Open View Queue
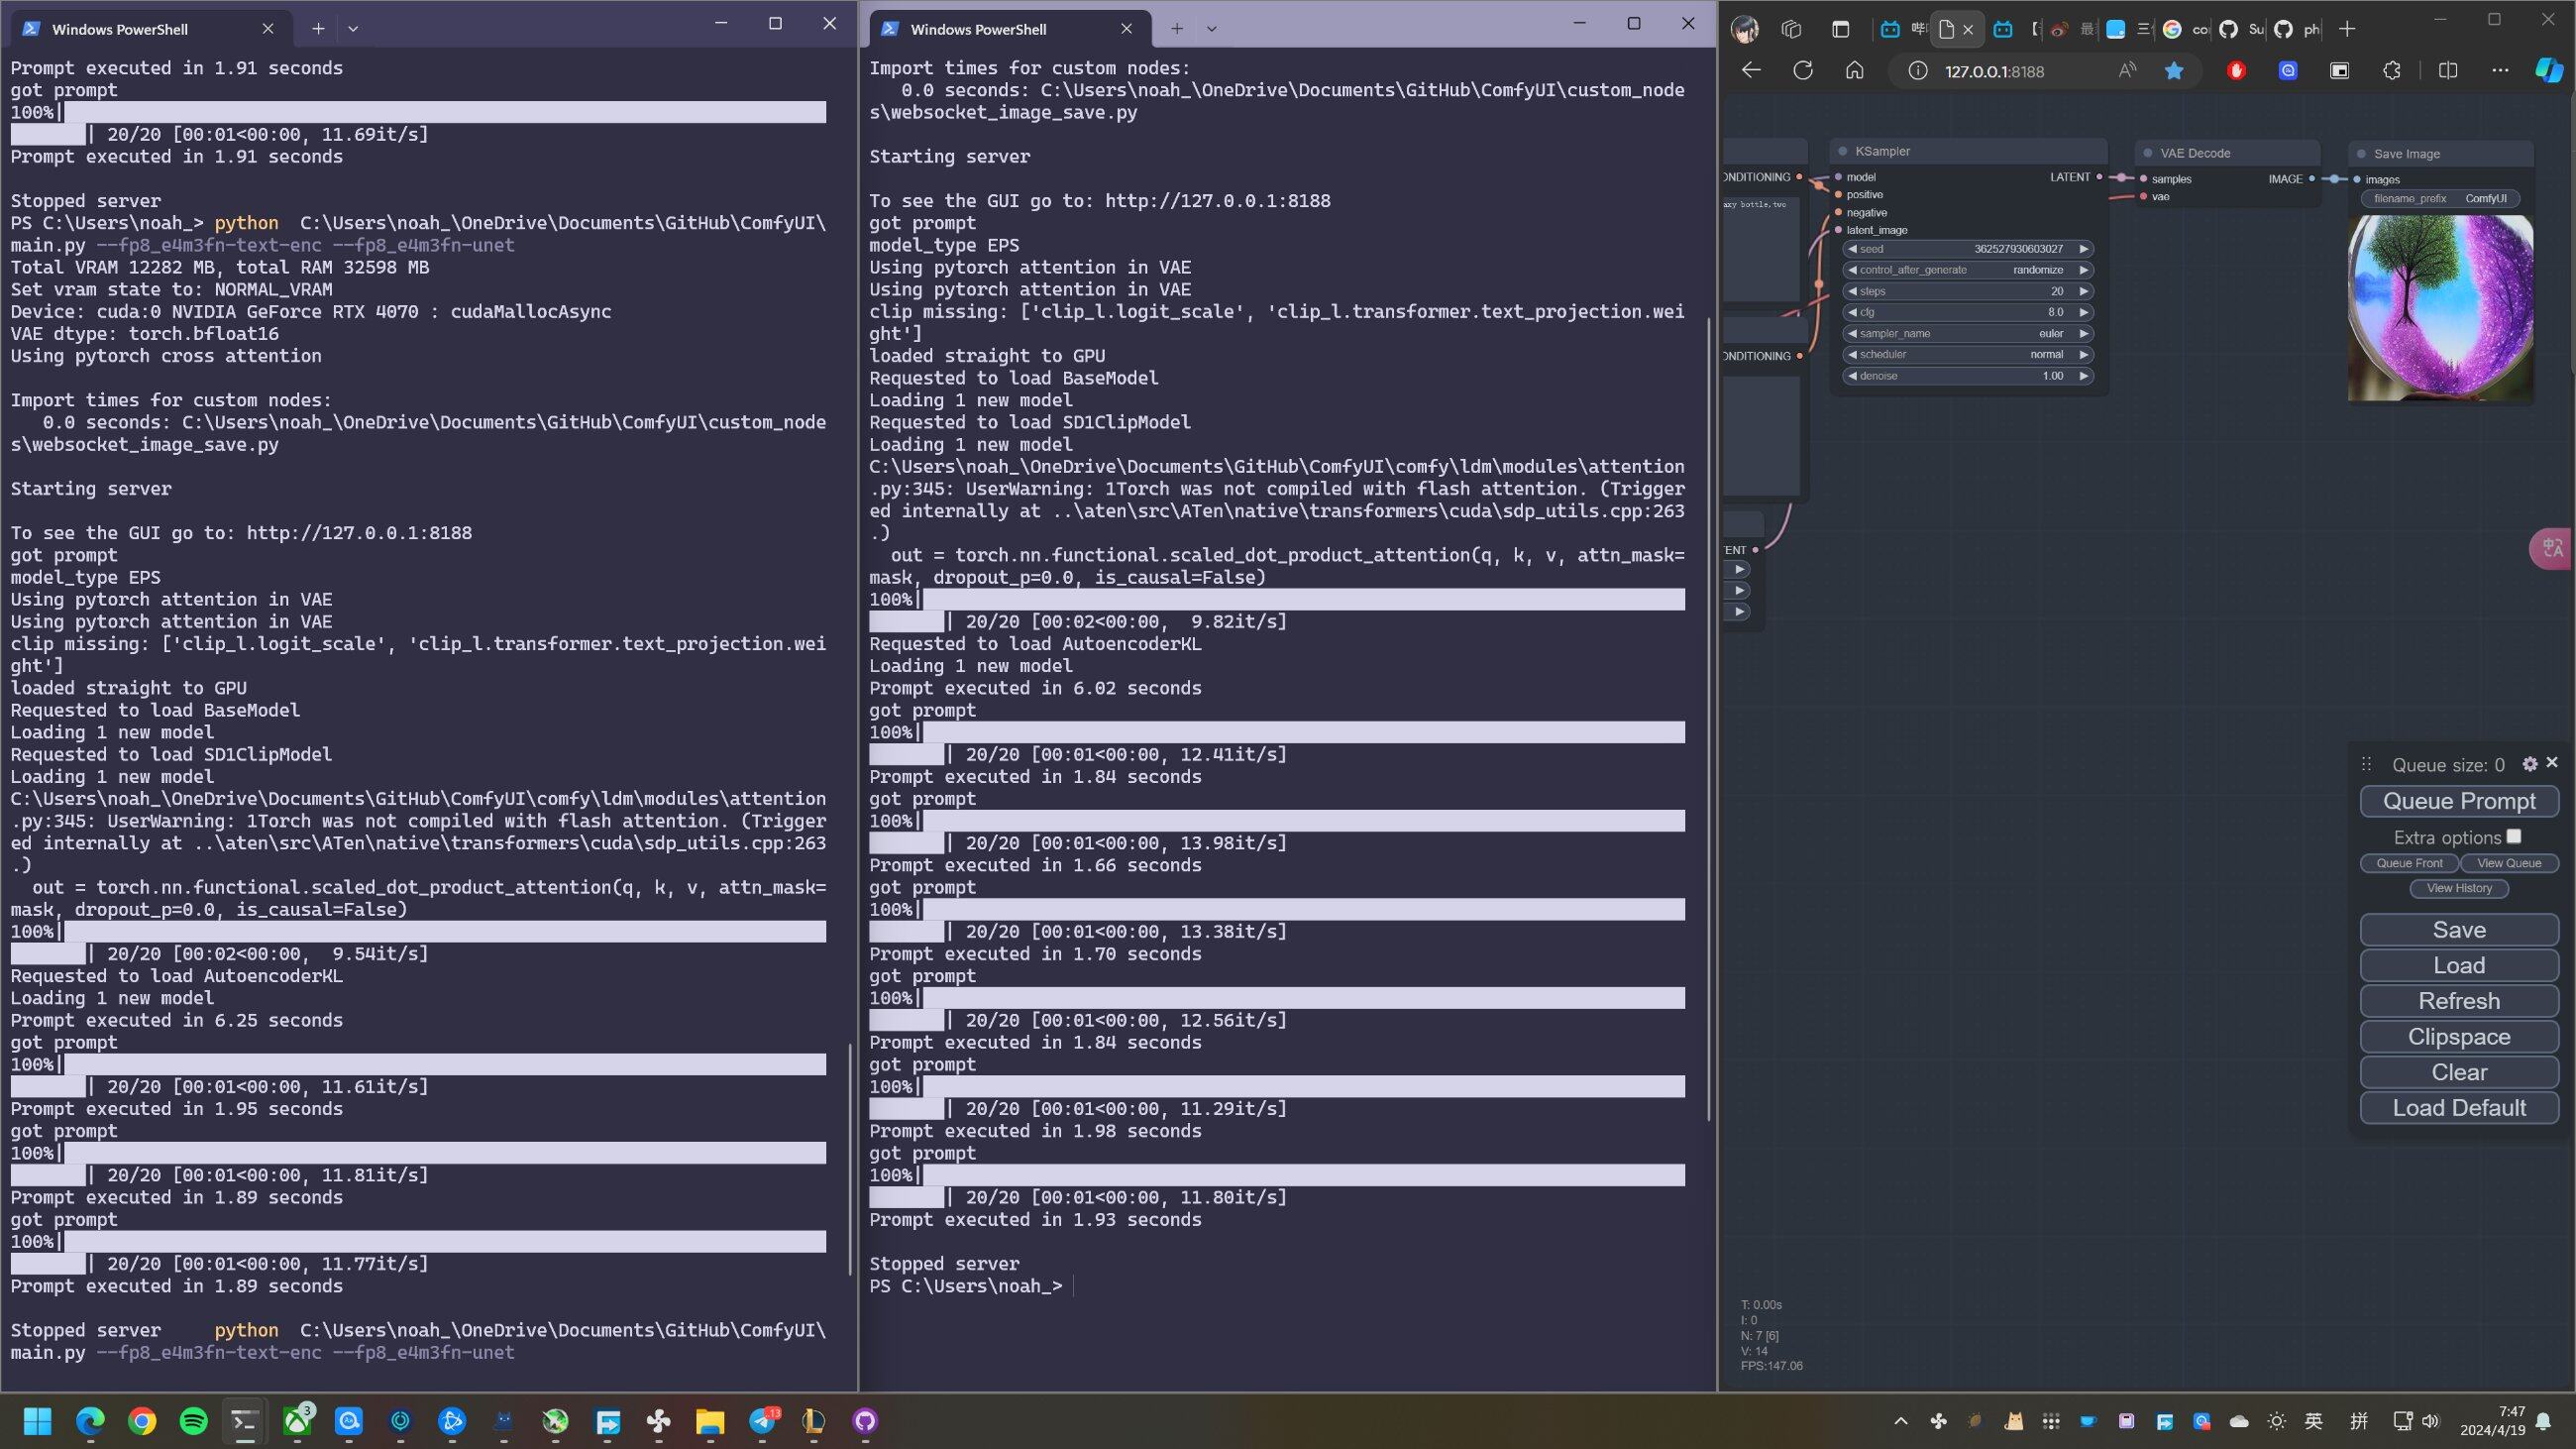Viewport: 2576px width, 1449px height. coord(2509,863)
